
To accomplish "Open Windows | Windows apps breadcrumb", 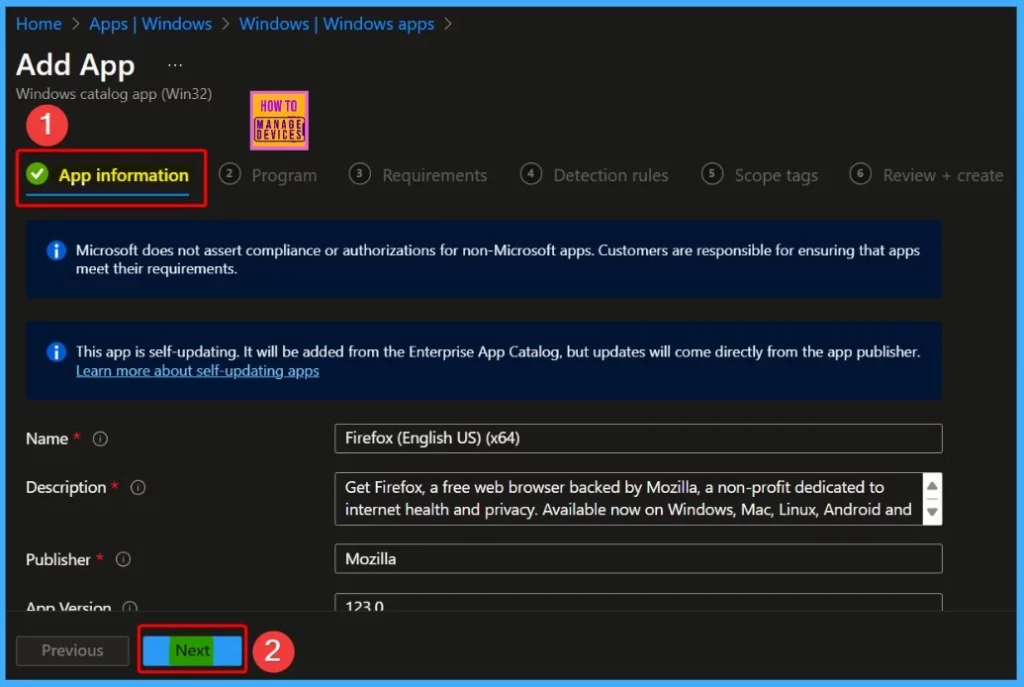I will pos(336,24).
